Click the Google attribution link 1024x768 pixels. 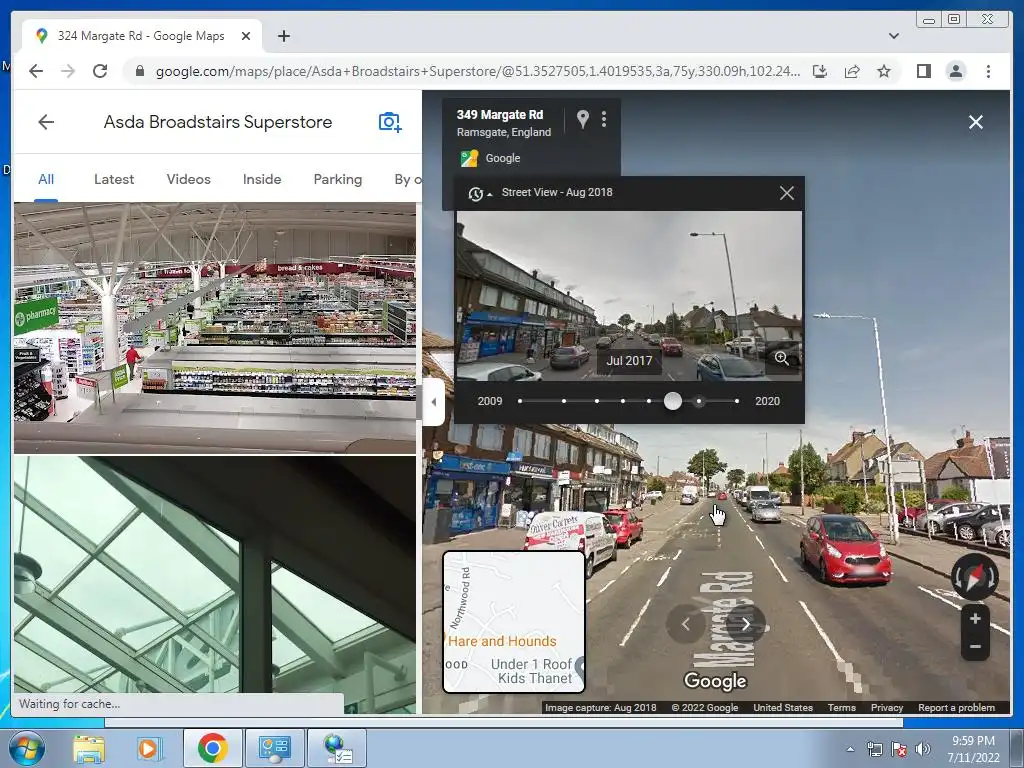click(502, 158)
